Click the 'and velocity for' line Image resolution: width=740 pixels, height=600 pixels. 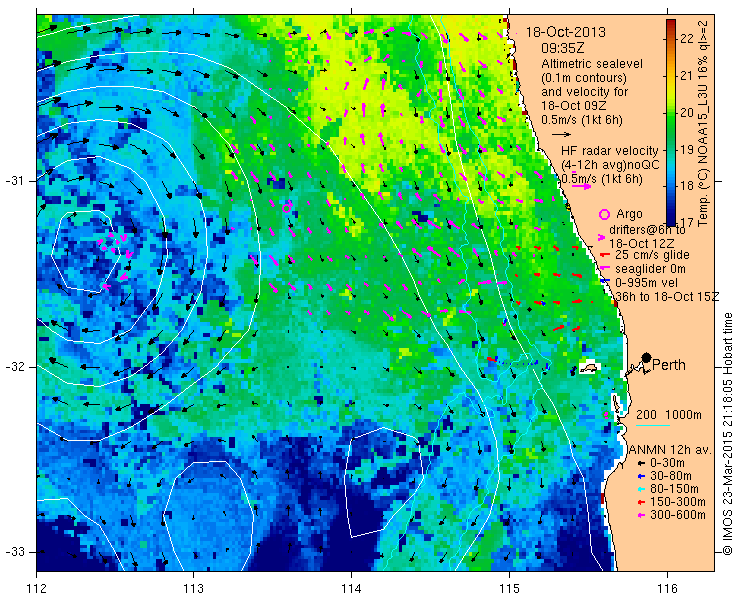click(584, 92)
